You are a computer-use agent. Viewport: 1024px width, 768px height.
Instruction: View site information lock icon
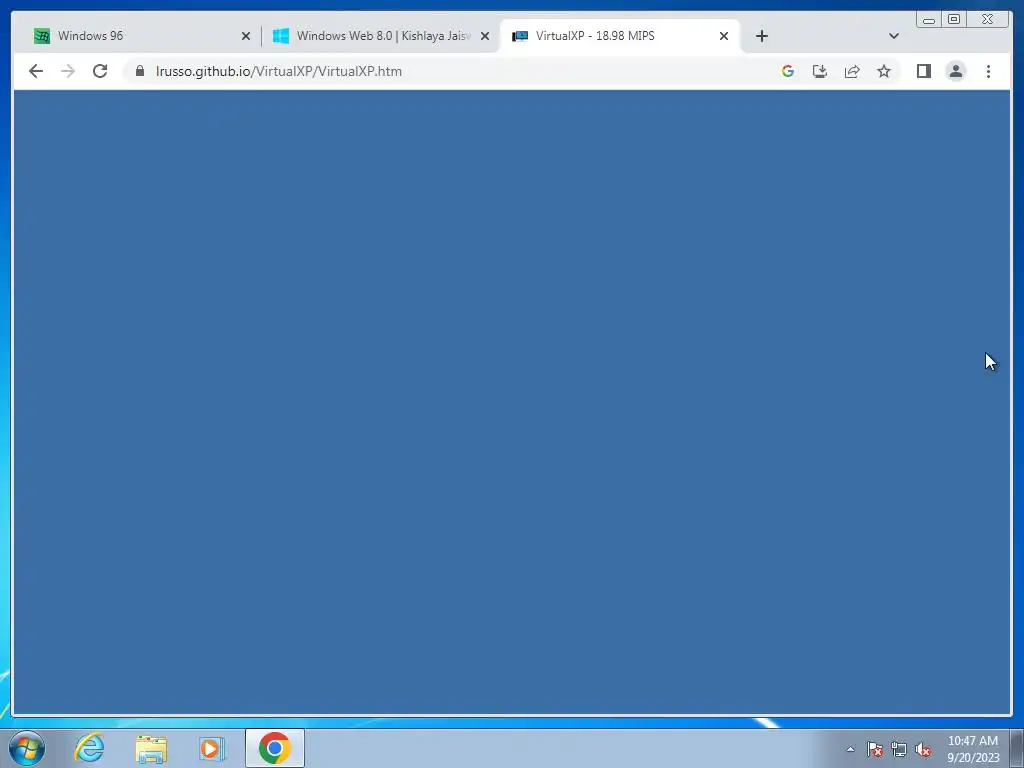coord(139,71)
